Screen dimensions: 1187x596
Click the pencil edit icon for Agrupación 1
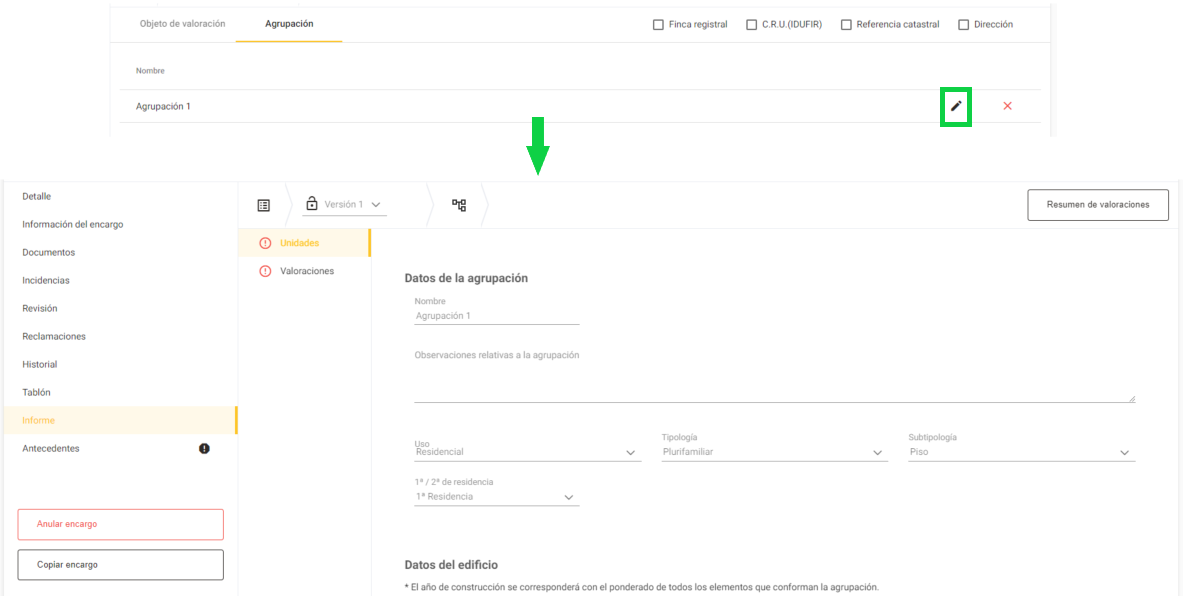[x=956, y=106]
